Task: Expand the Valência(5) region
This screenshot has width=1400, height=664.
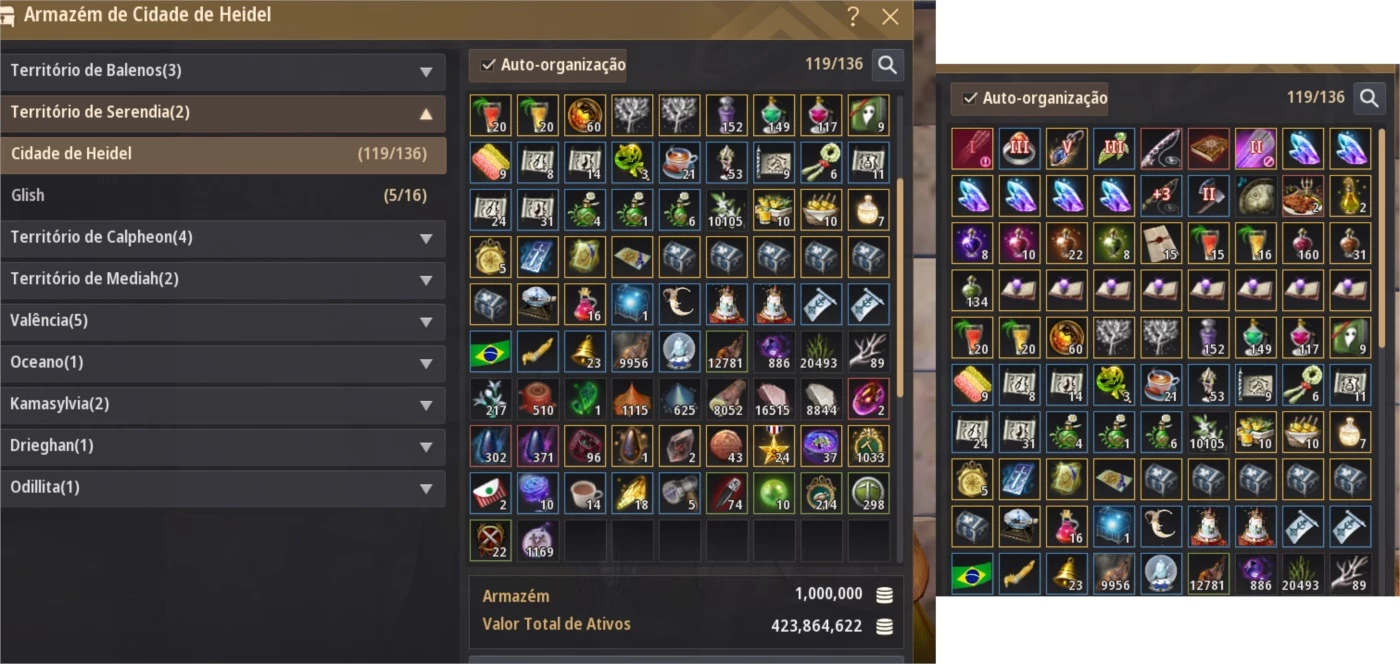Action: [223, 321]
